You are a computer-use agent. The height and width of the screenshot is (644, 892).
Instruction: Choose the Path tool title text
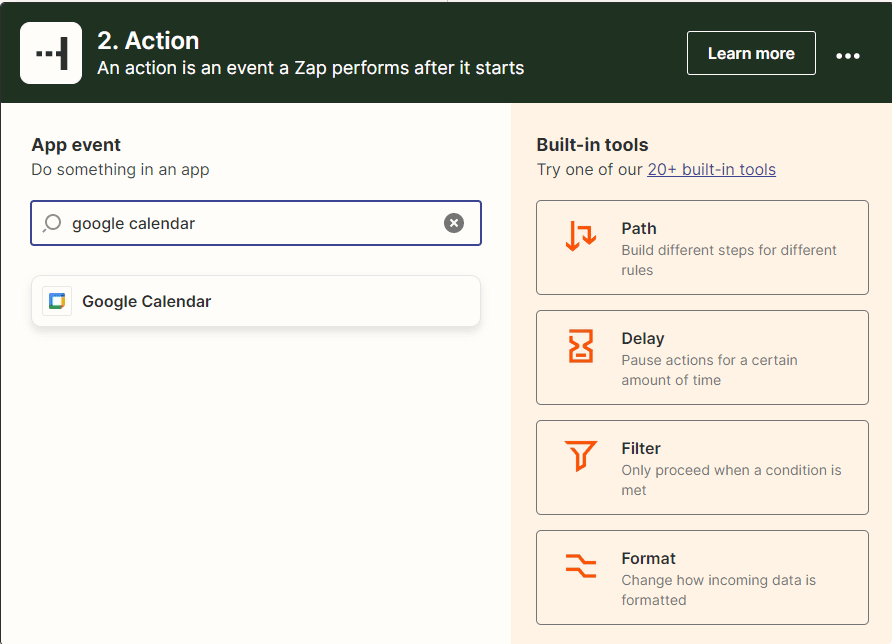pos(639,228)
